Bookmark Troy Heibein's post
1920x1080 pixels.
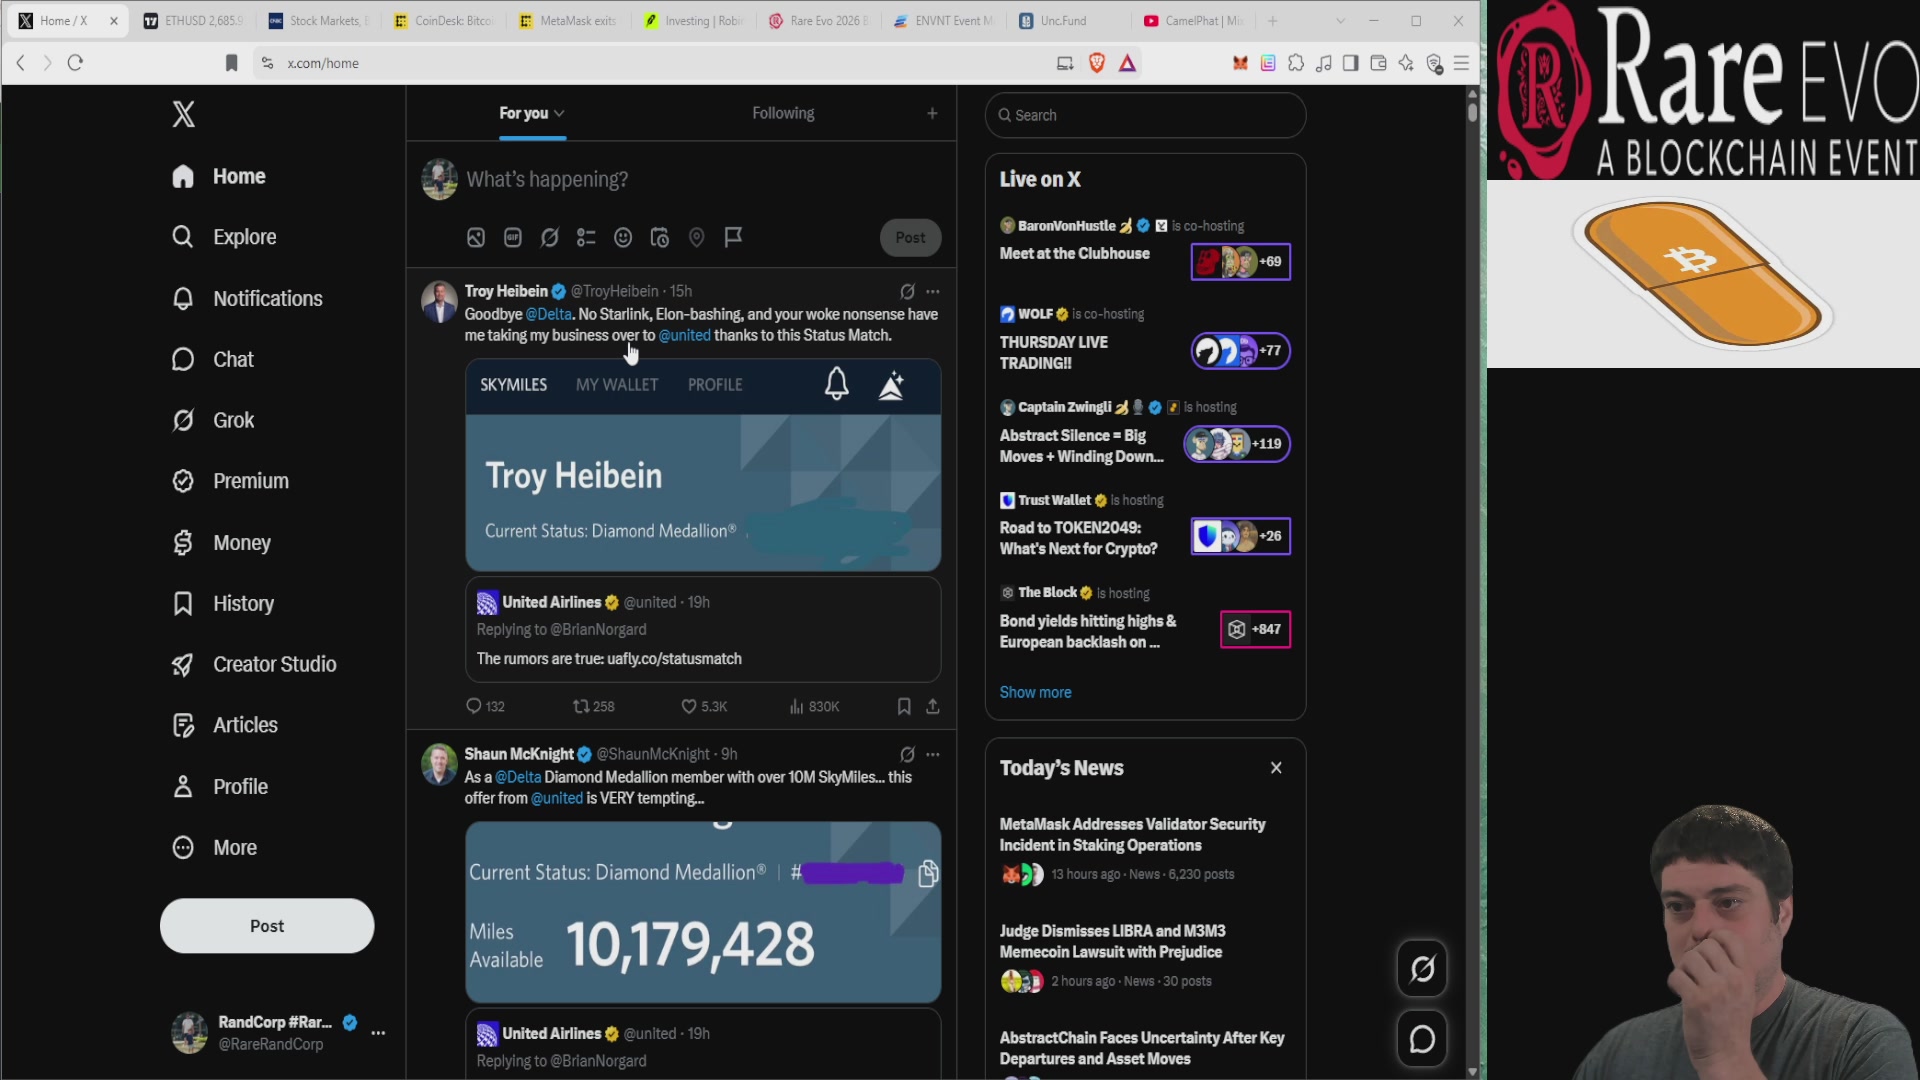point(904,706)
